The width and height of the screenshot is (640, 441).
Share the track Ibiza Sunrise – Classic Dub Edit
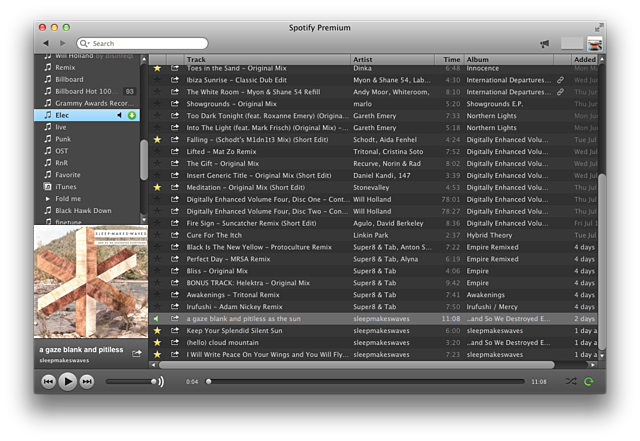[175, 80]
